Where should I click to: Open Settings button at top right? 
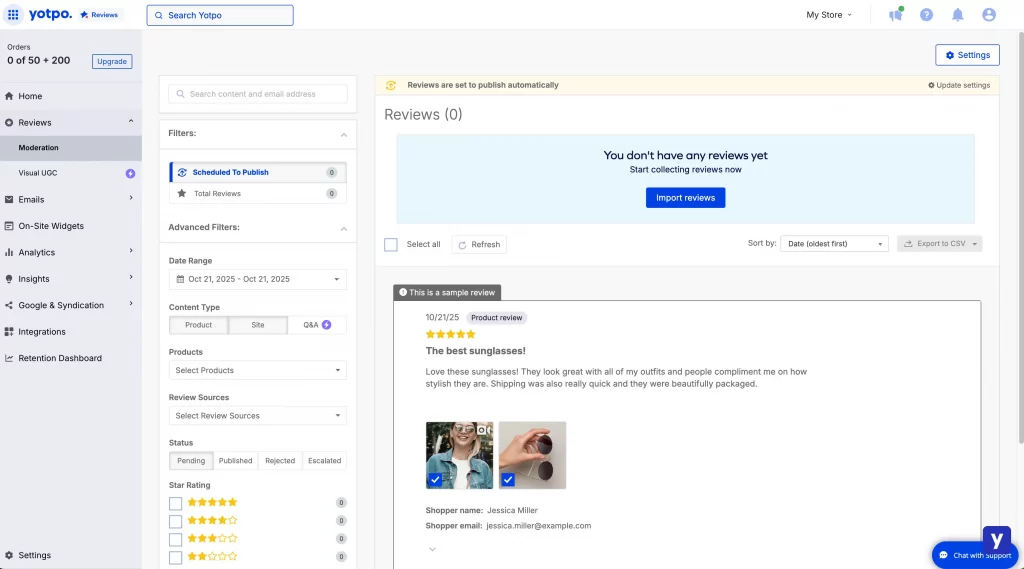[967, 55]
